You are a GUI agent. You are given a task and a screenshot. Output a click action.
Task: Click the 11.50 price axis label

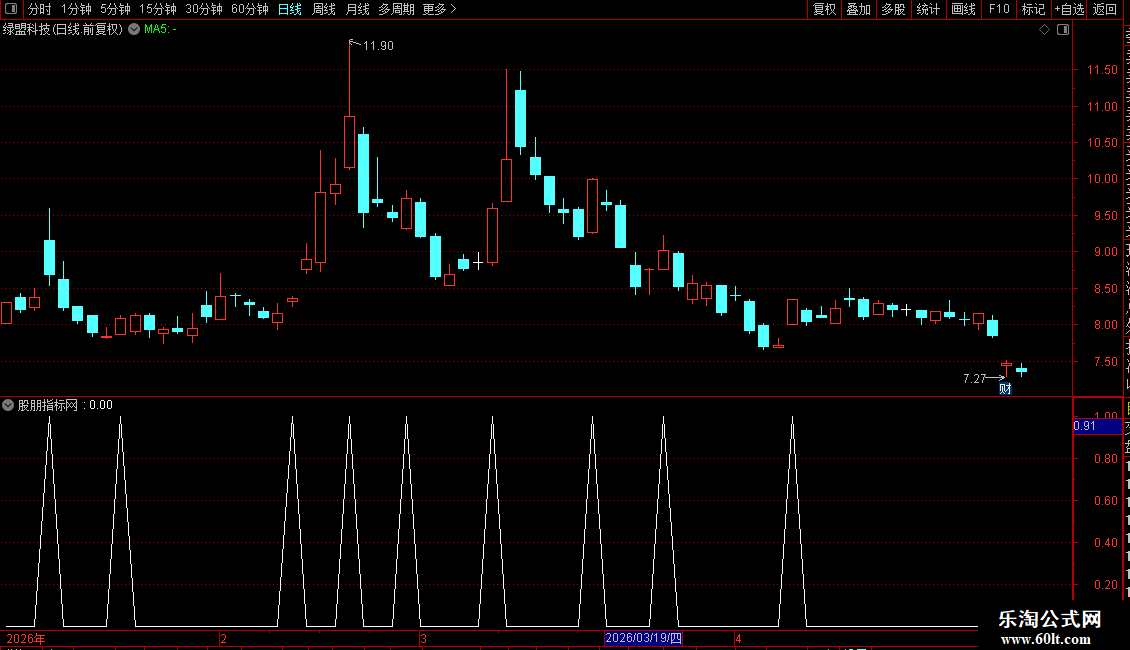point(1102,70)
